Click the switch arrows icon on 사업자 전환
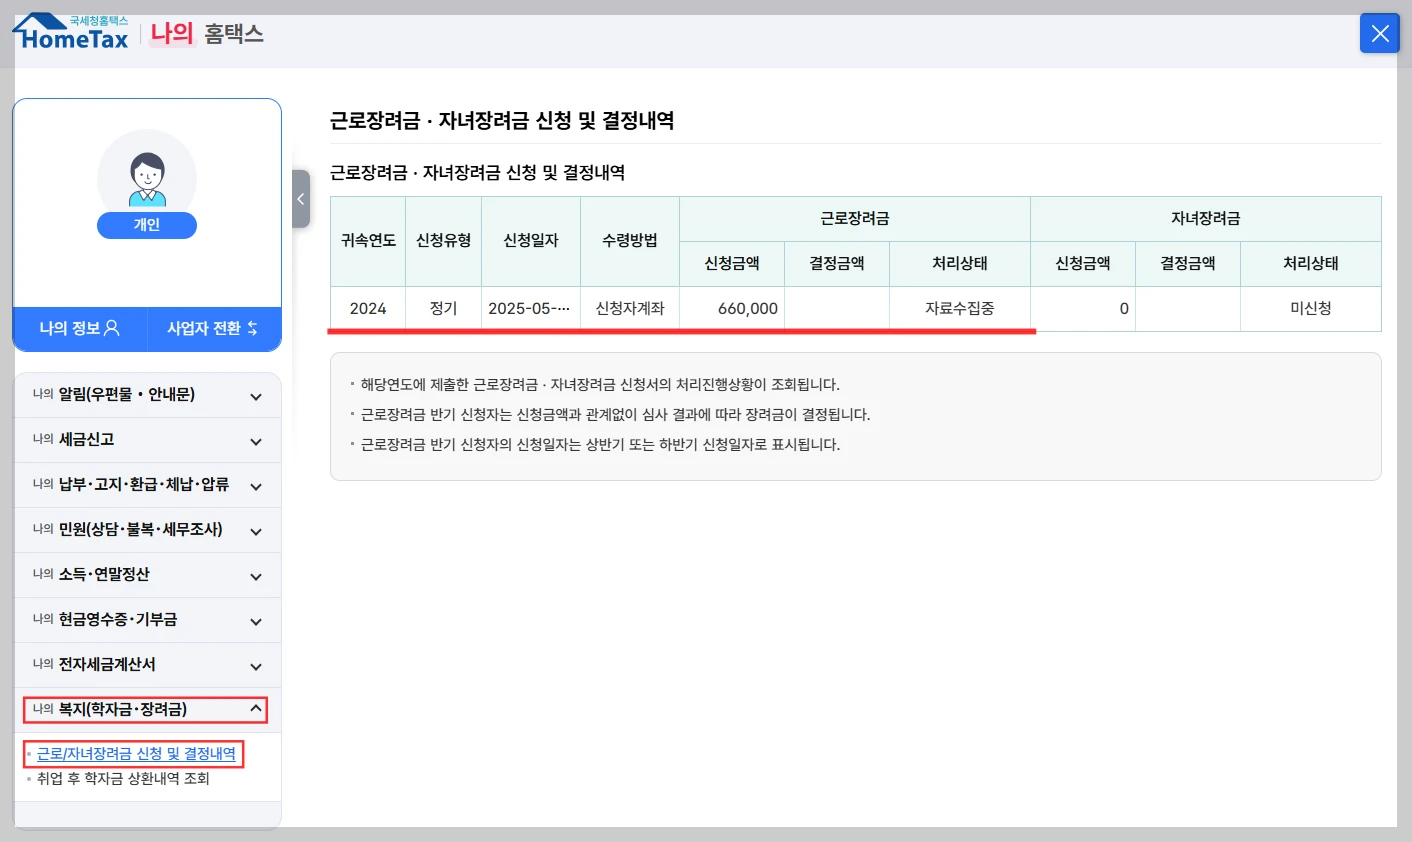Image resolution: width=1412 pixels, height=842 pixels. click(255, 329)
